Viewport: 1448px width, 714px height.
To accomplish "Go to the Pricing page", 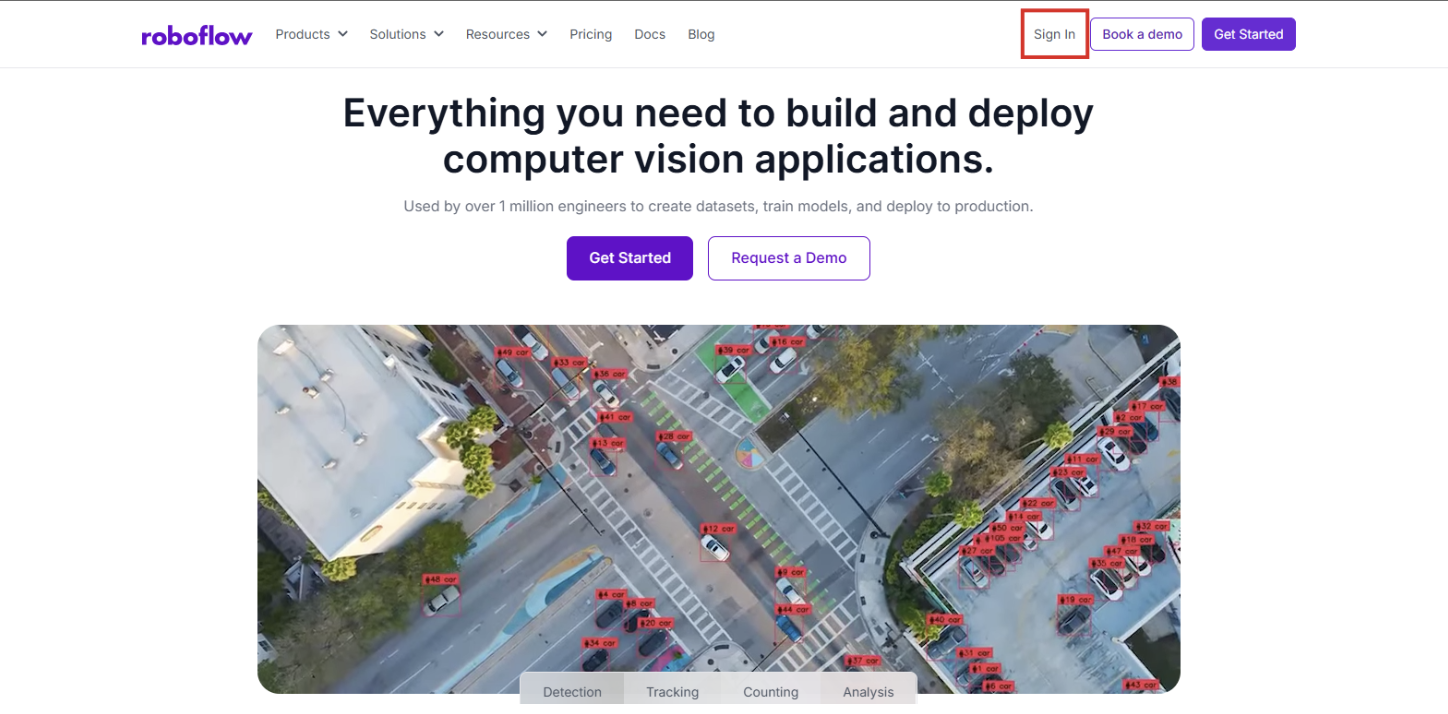I will tap(590, 34).
